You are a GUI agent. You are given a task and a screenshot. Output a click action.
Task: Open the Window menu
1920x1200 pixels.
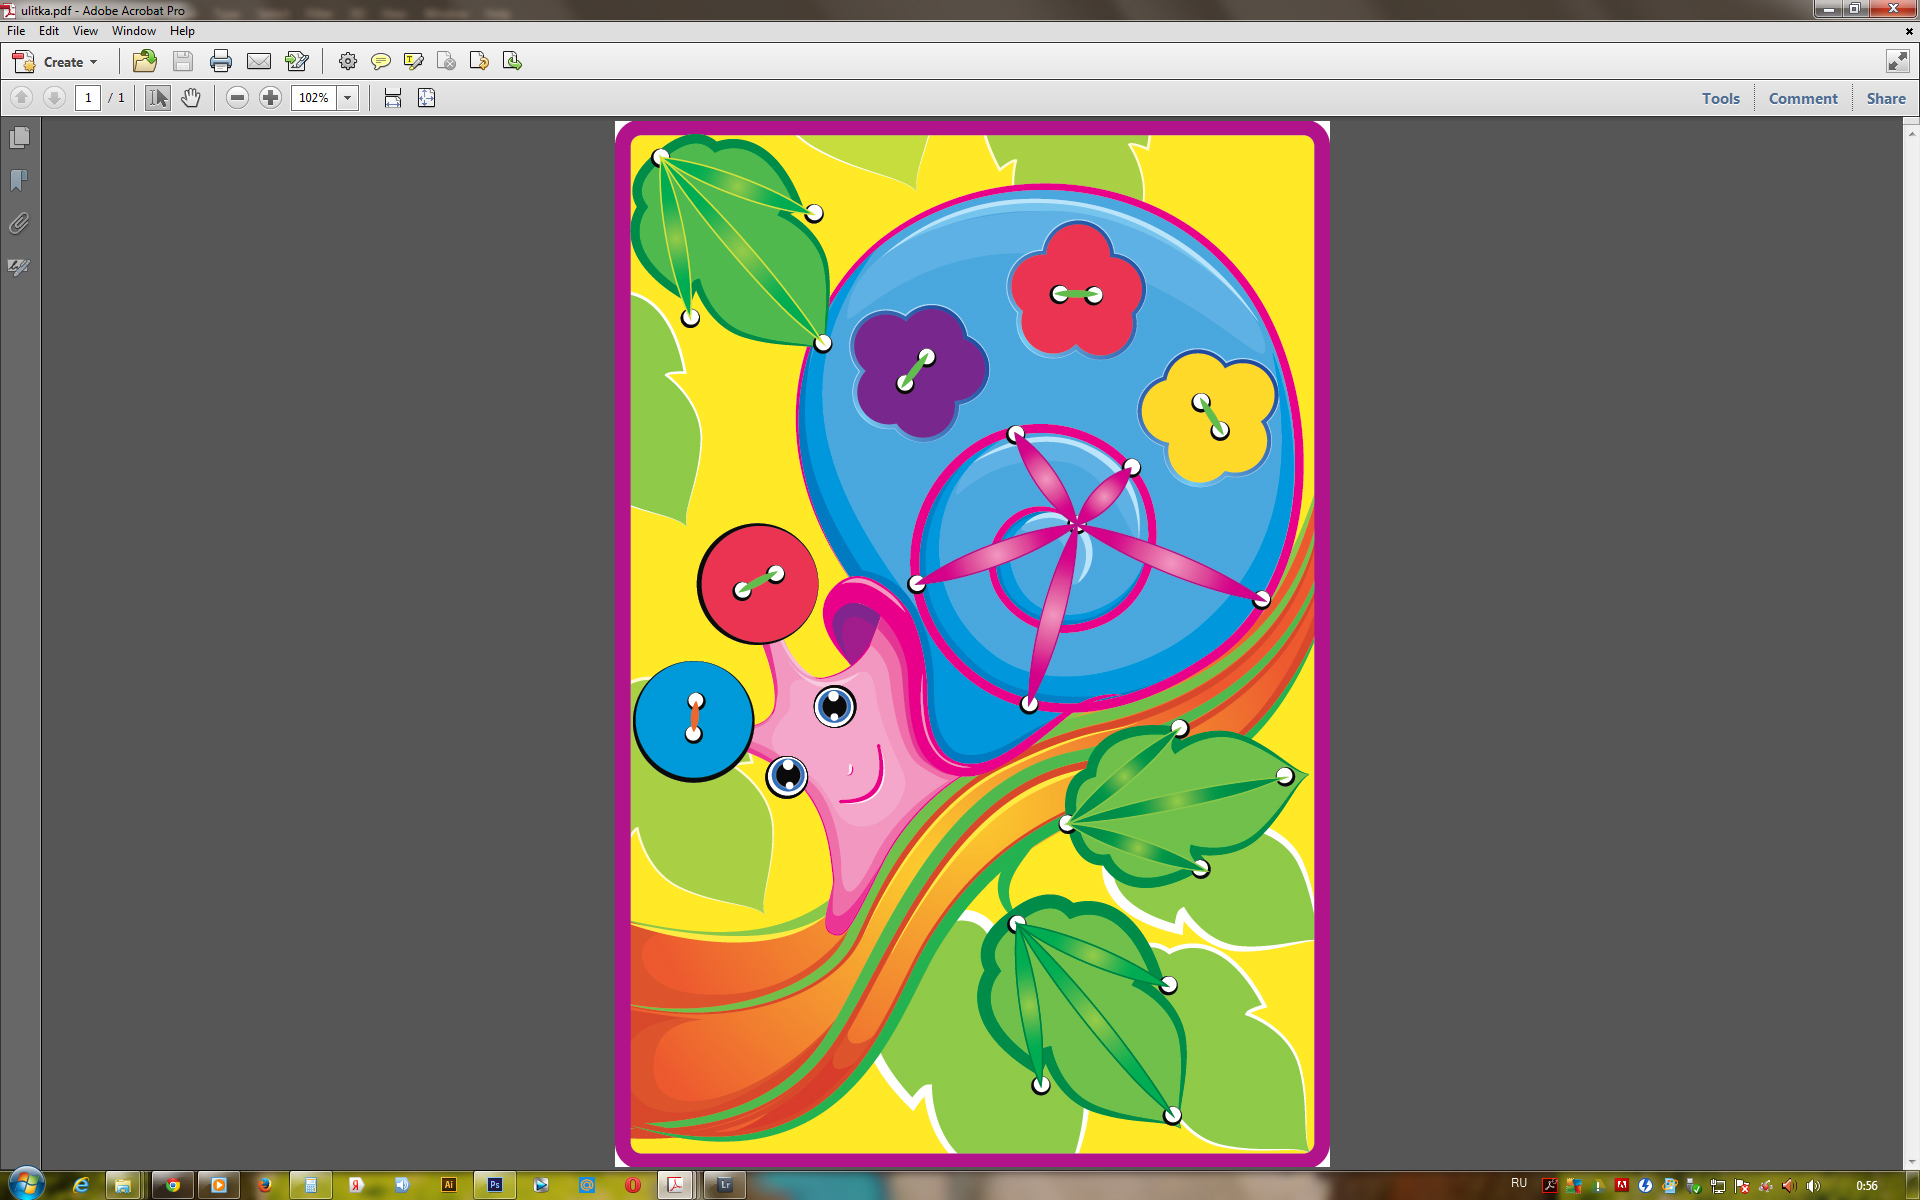(x=133, y=31)
